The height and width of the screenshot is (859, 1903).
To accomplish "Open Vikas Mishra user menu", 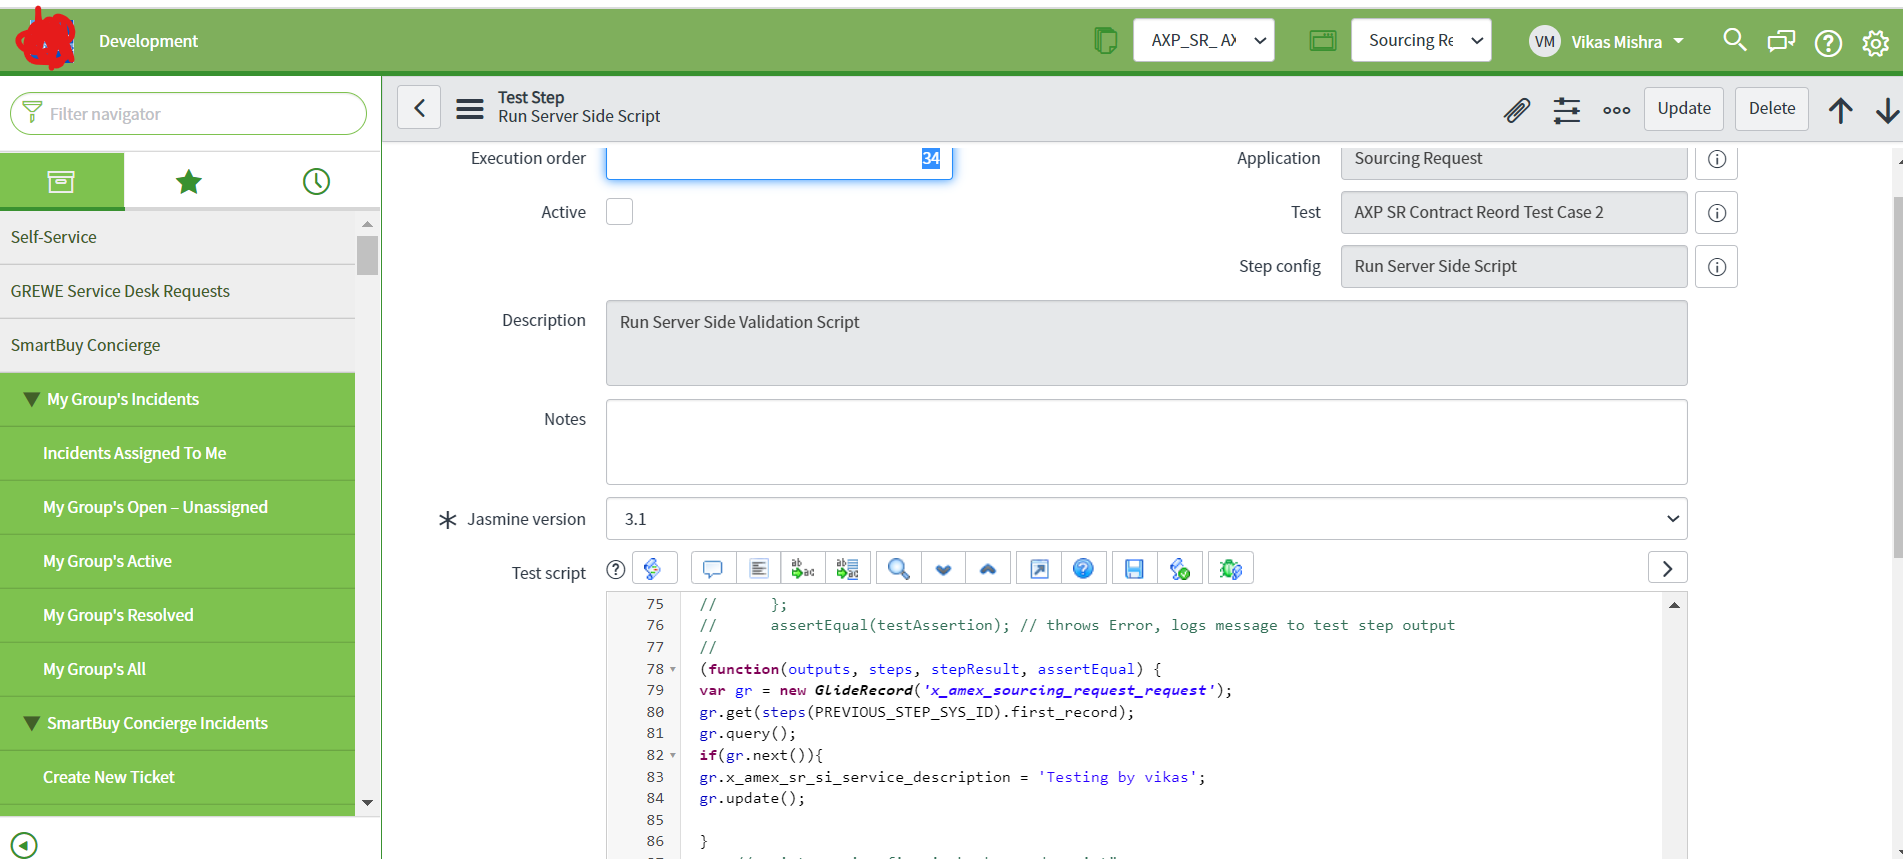I will click(x=1608, y=41).
